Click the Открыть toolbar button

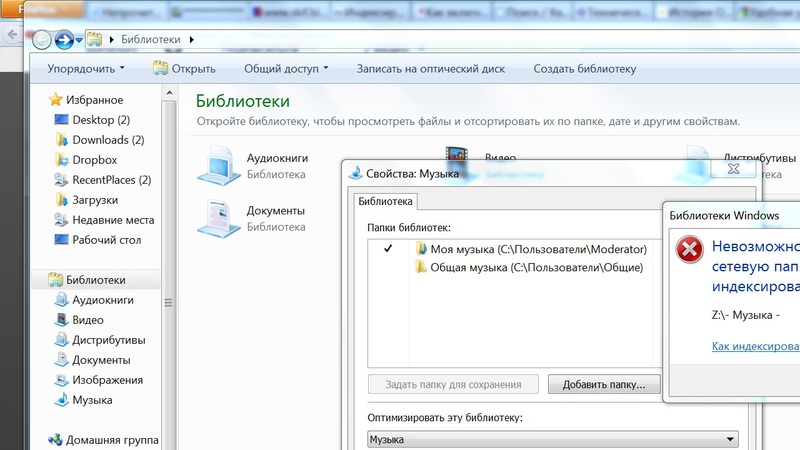tap(185, 68)
